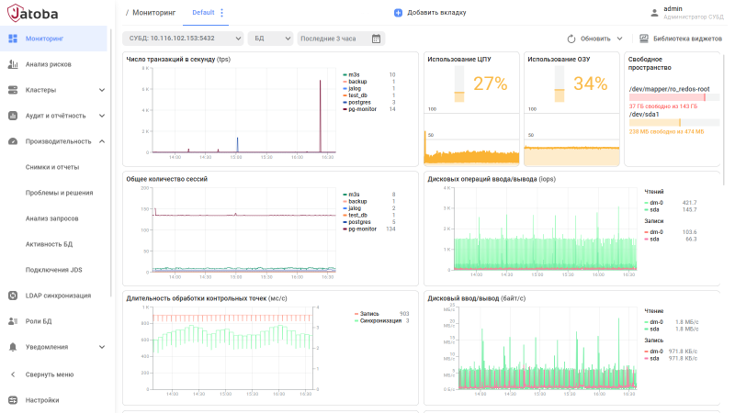Click the calendar icon in the time range field
Screen dimensions: 735x413
coord(376,38)
